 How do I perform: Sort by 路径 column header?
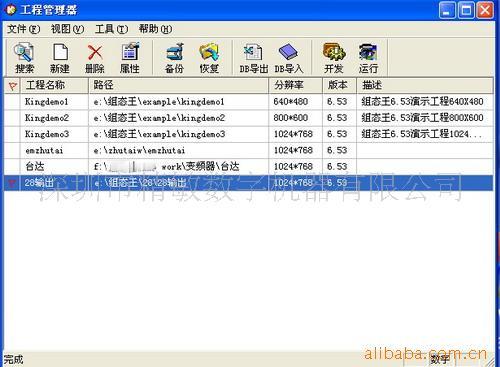[179, 85]
